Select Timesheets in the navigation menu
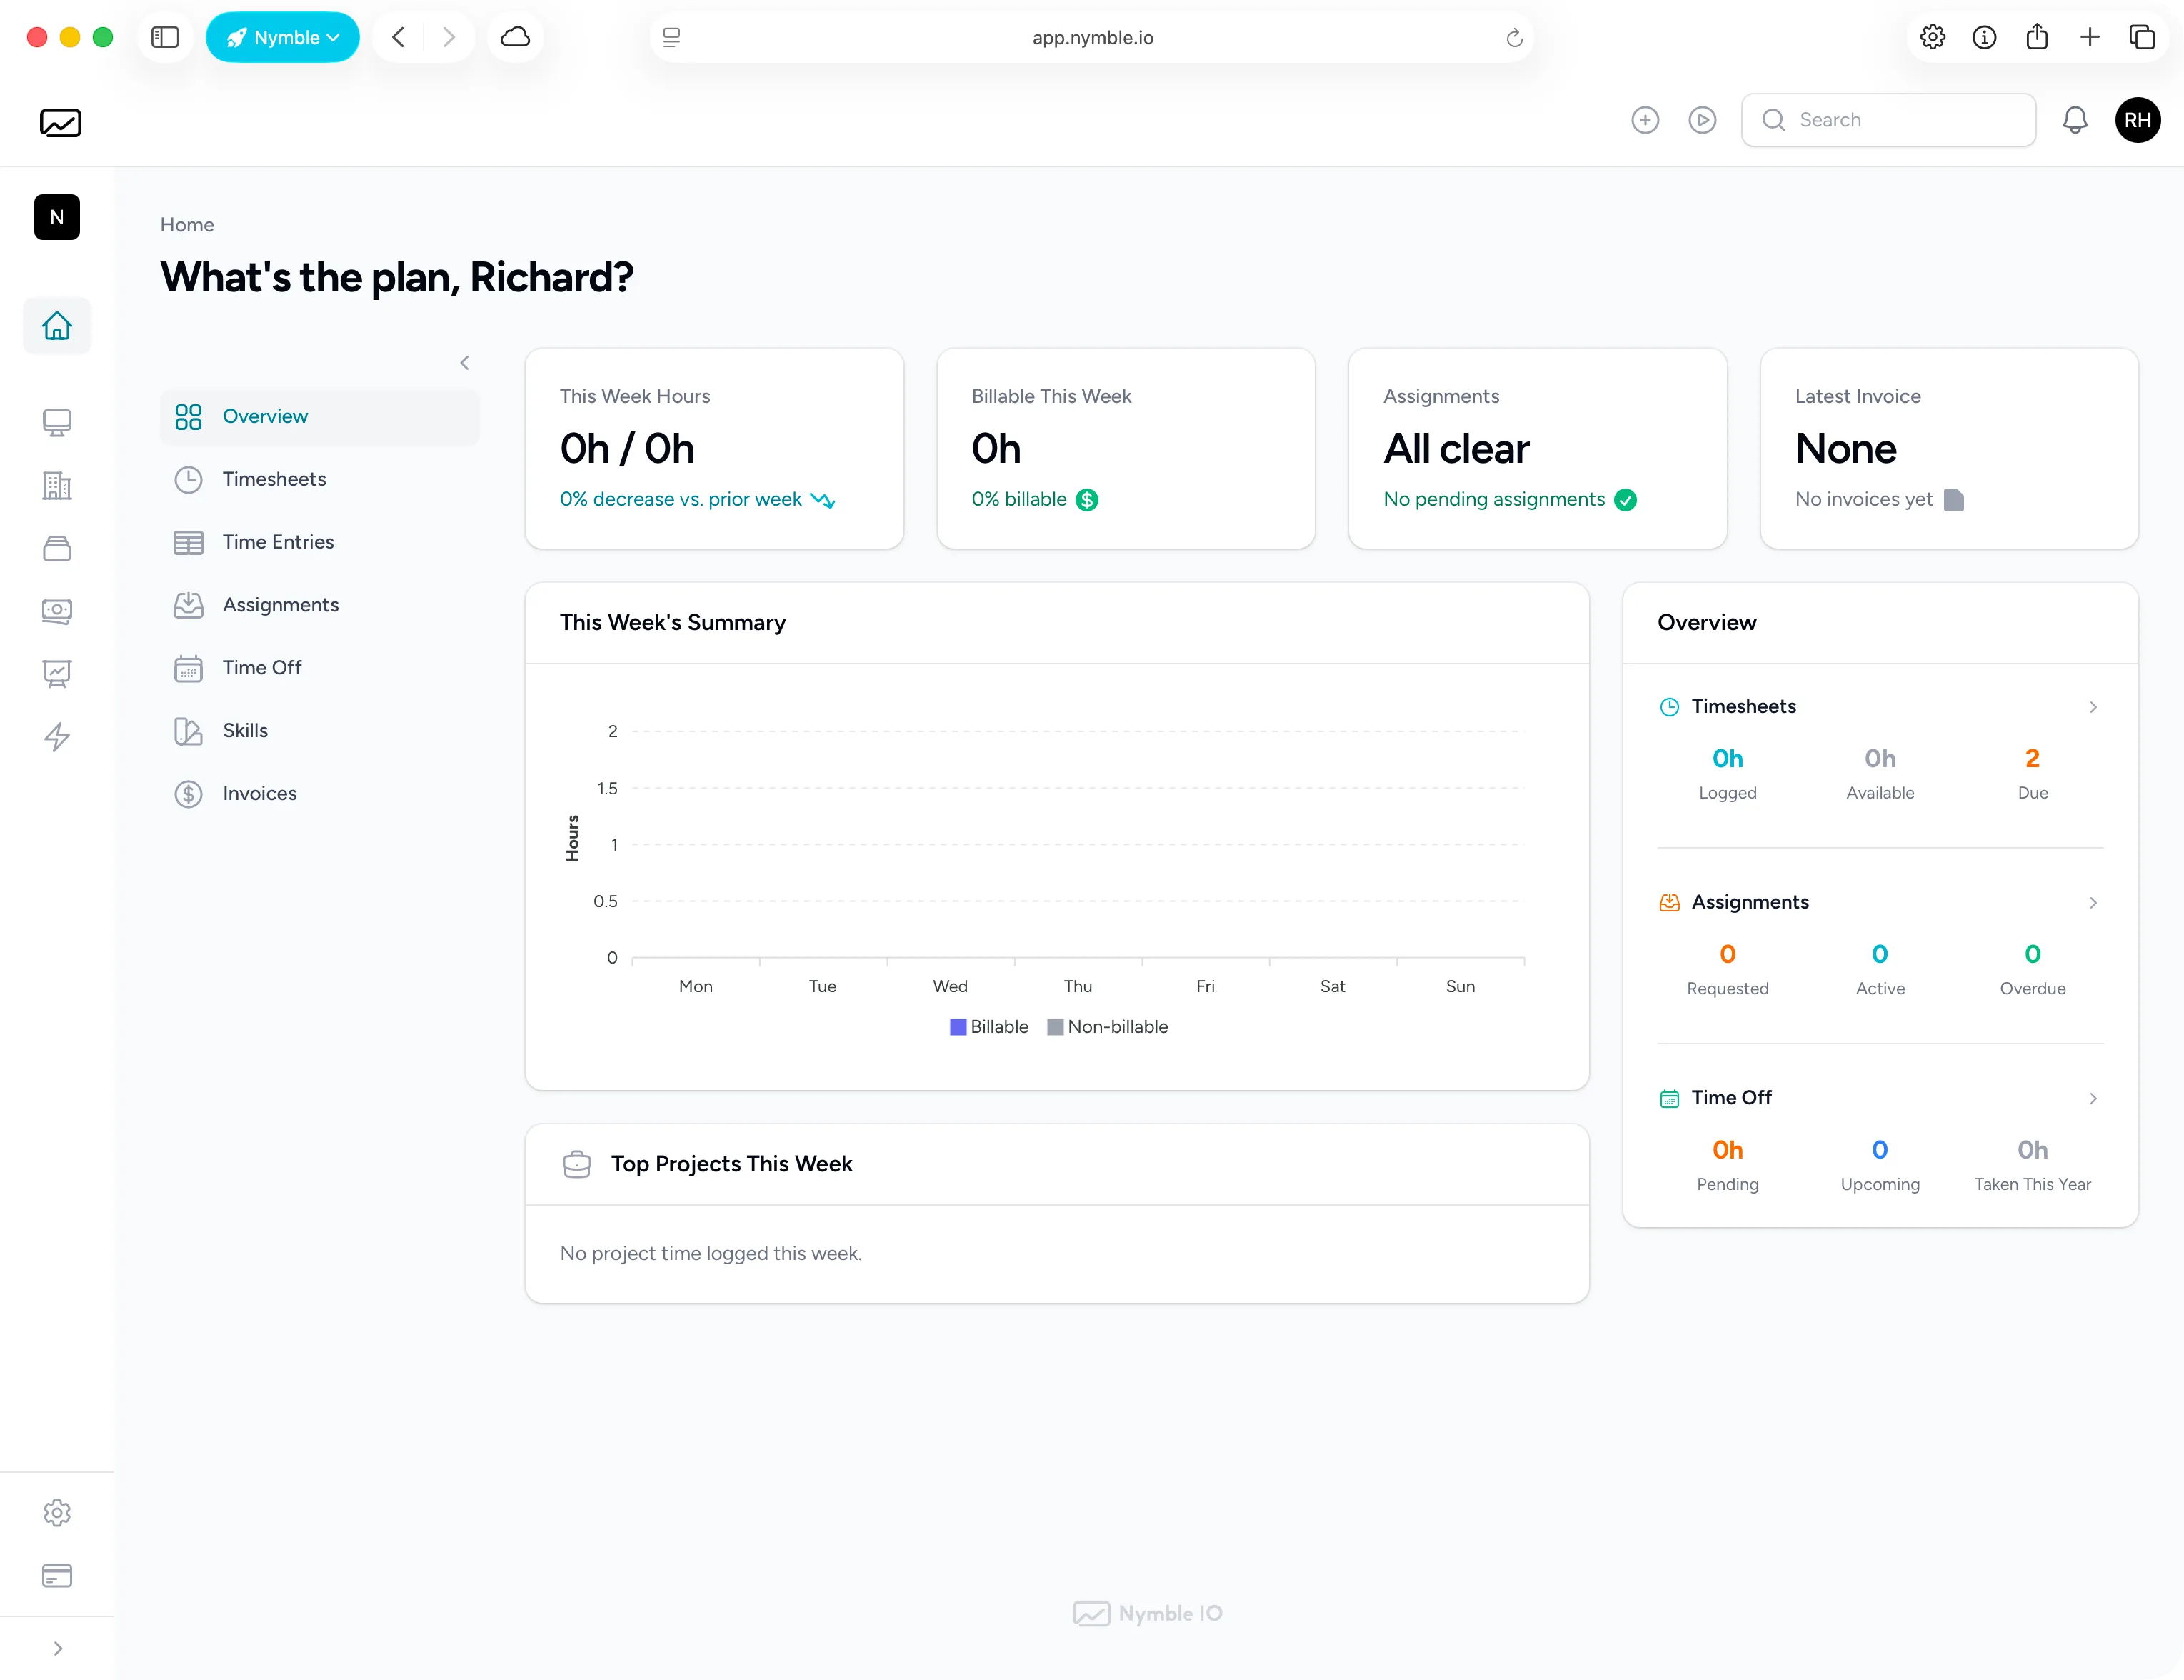Viewport: 2184px width, 1680px height. click(275, 479)
